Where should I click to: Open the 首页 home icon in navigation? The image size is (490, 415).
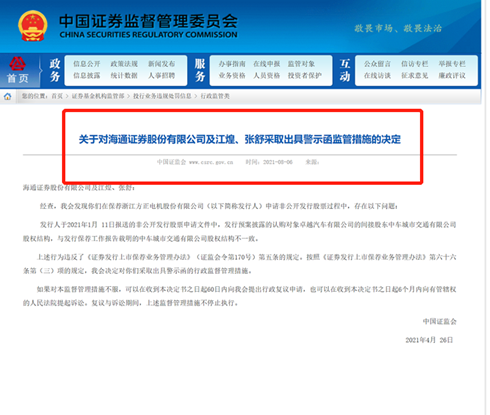point(18,70)
